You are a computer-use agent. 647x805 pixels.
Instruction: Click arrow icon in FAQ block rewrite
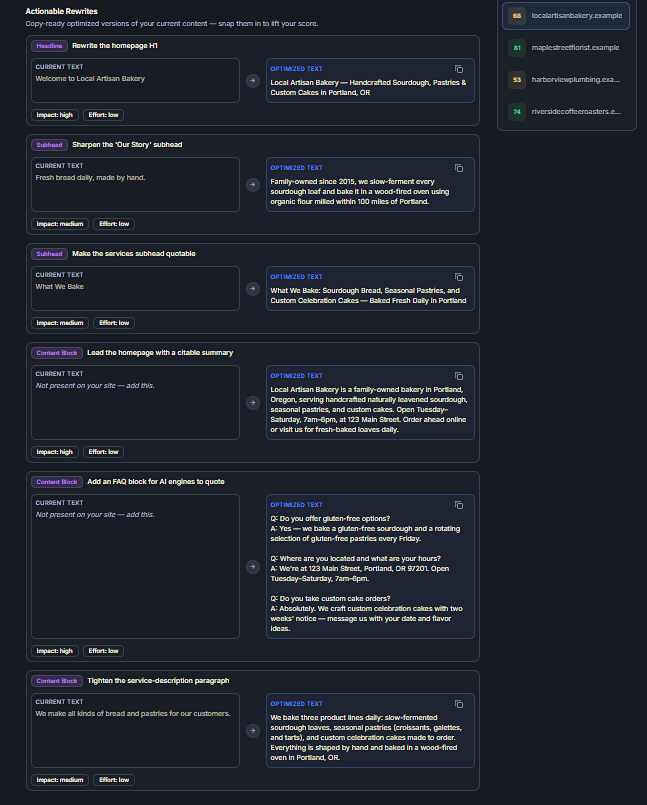[x=253, y=566]
